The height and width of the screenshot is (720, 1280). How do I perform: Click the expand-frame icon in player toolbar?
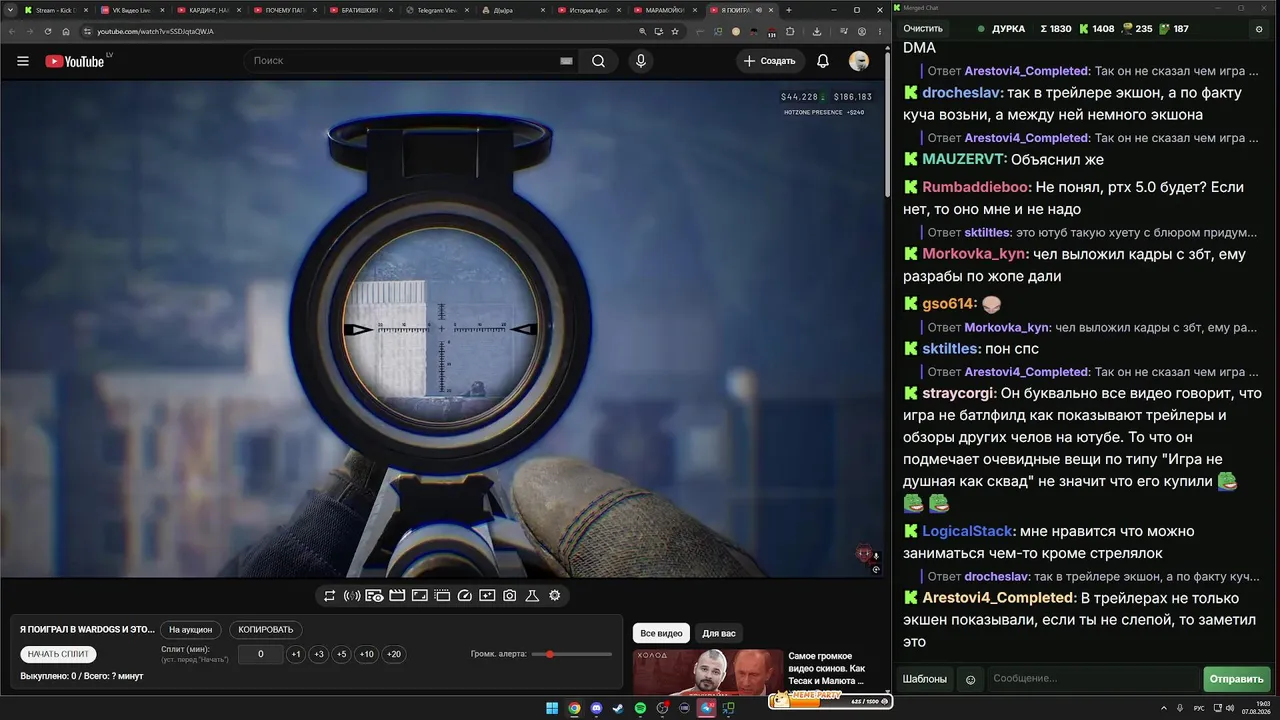(x=420, y=595)
